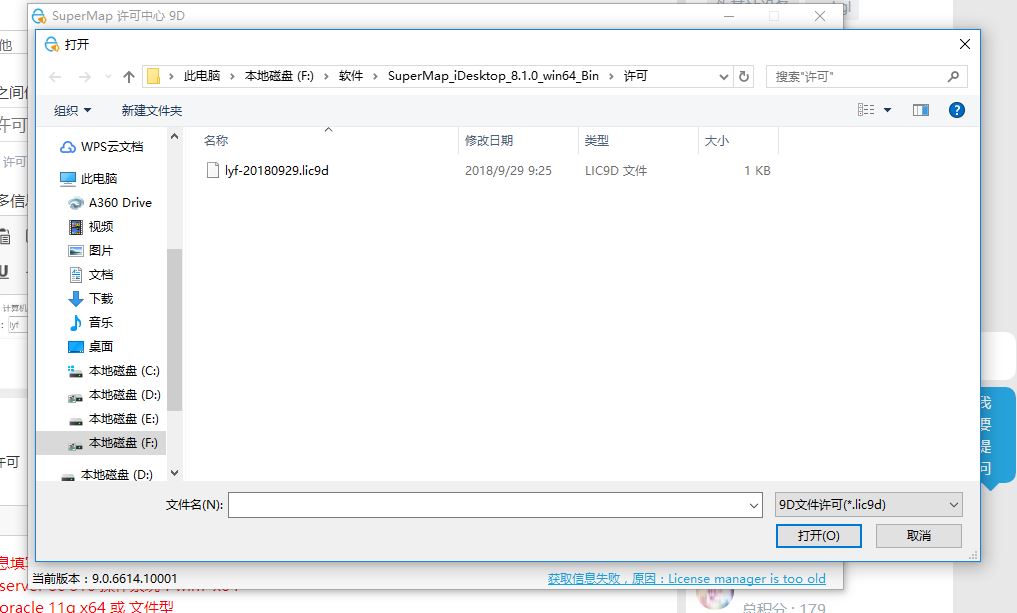Viewport: 1017px width, 613px height.
Task: Sort files by 名称 column
Action: tap(216, 140)
